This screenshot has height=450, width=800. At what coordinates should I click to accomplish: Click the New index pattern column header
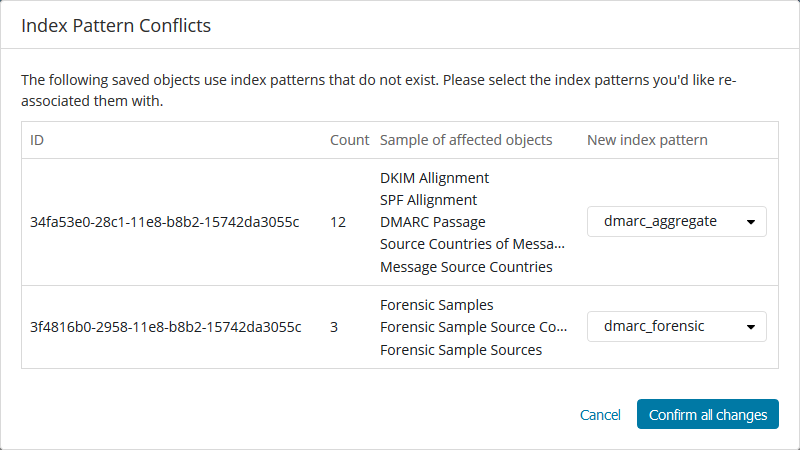tap(647, 140)
